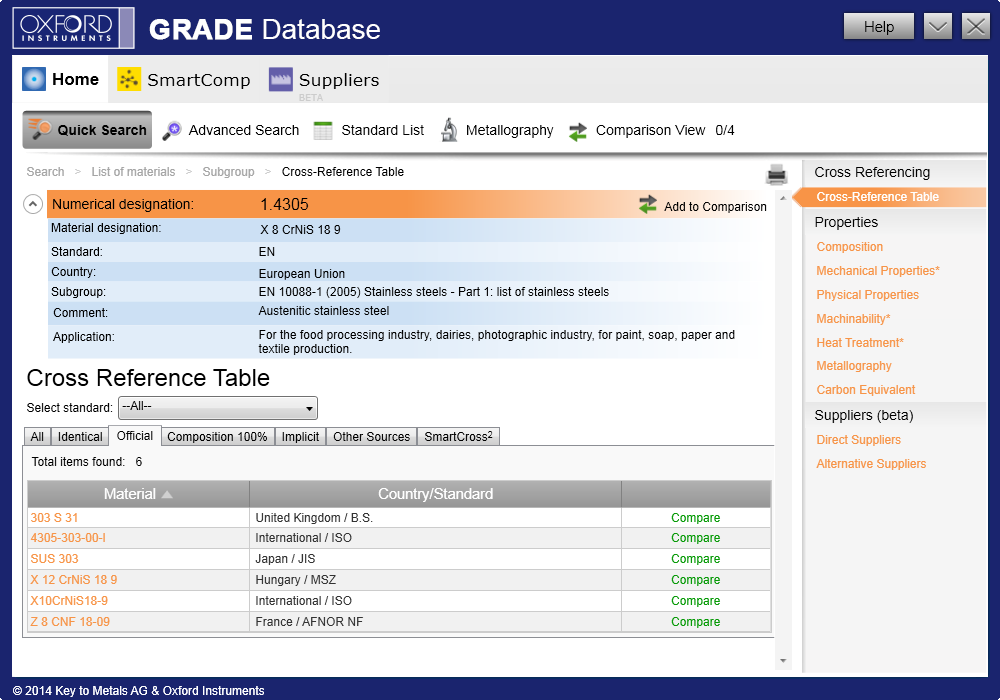Screen dimensions: 1000x700
Task: Open the Metallography link in the sidebar
Action: 854,366
